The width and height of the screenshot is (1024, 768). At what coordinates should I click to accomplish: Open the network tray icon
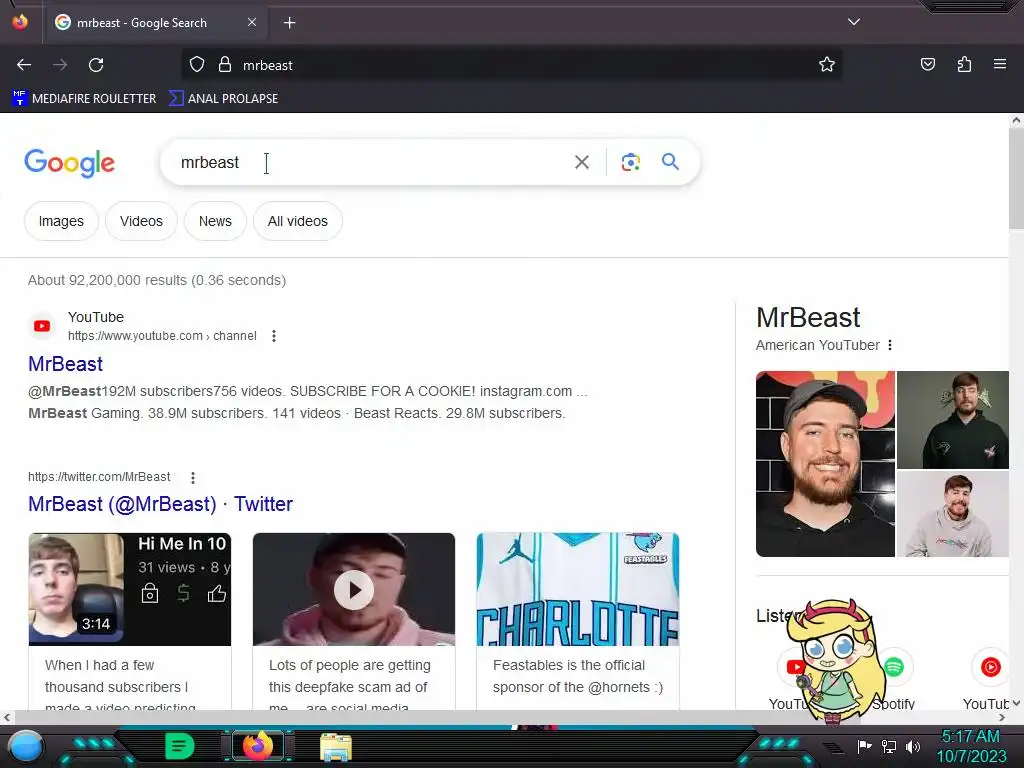889,746
